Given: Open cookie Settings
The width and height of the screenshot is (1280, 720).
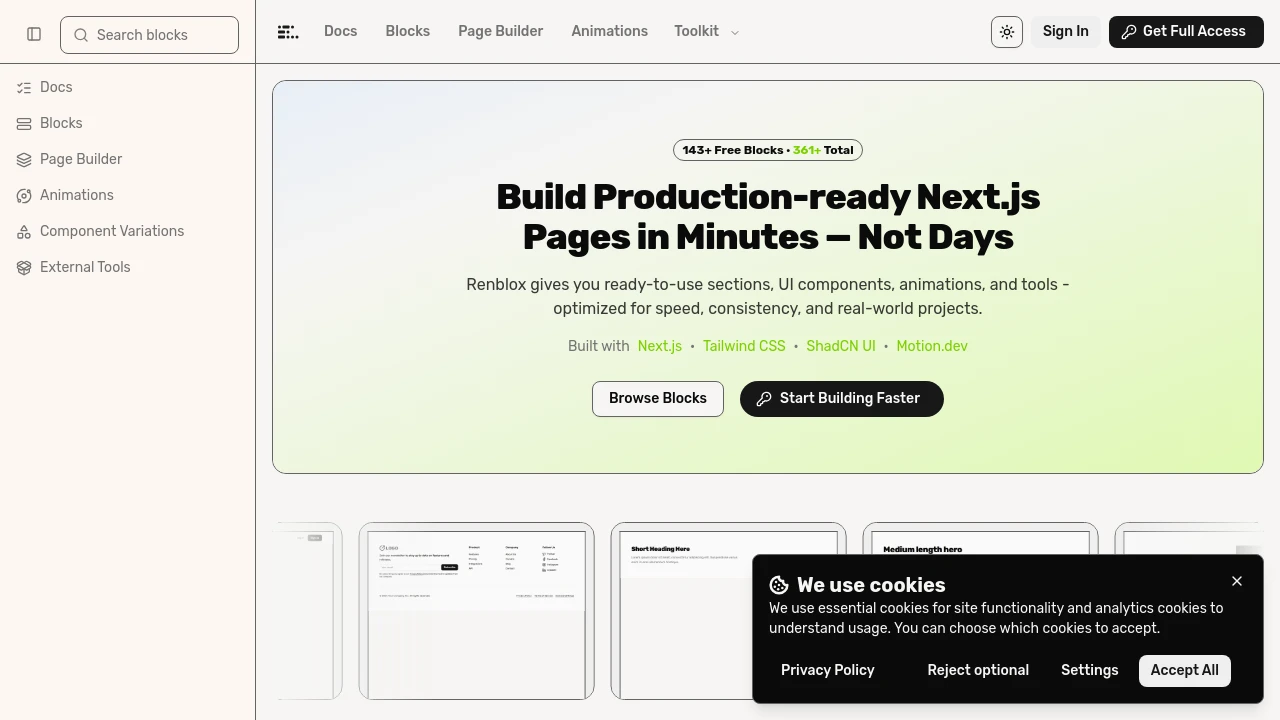Looking at the screenshot, I should [1090, 671].
